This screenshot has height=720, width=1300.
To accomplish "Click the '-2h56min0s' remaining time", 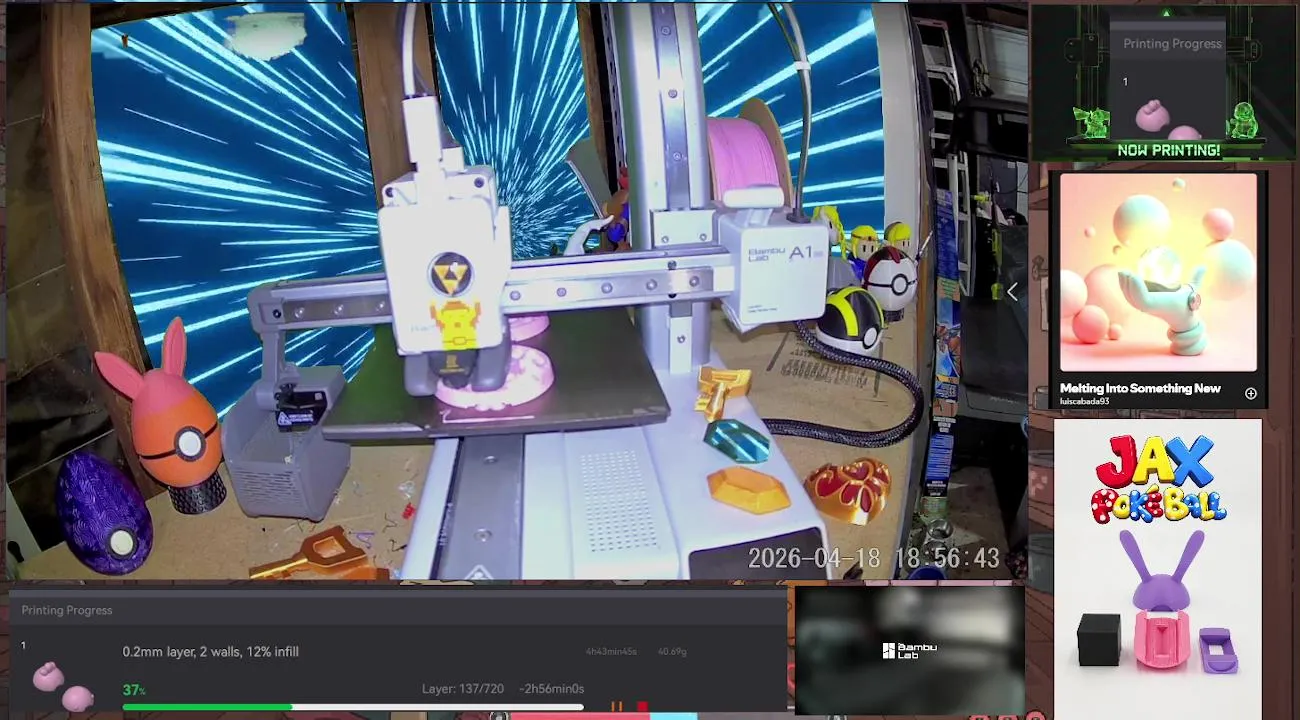I will pyautogui.click(x=551, y=689).
